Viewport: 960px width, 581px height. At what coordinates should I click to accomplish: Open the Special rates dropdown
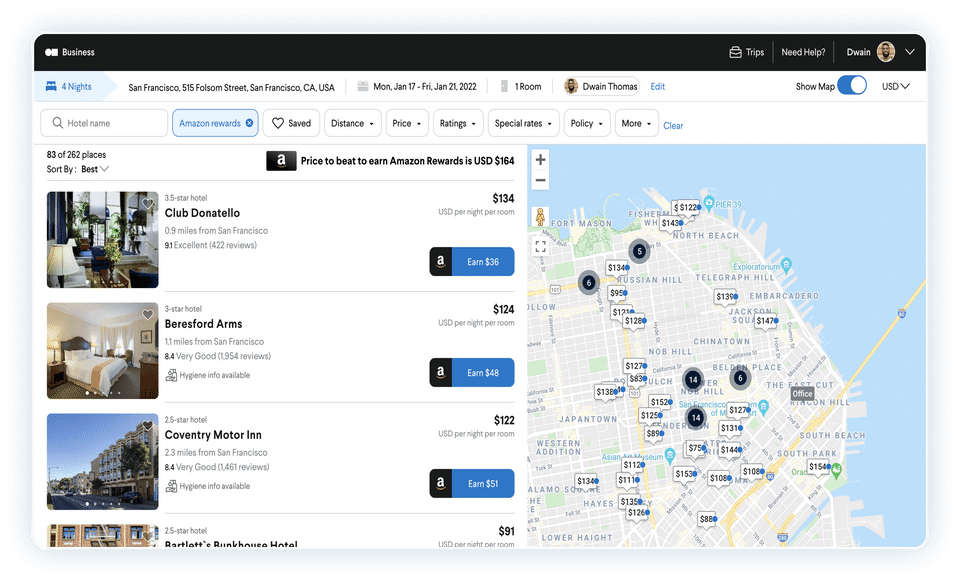(523, 123)
